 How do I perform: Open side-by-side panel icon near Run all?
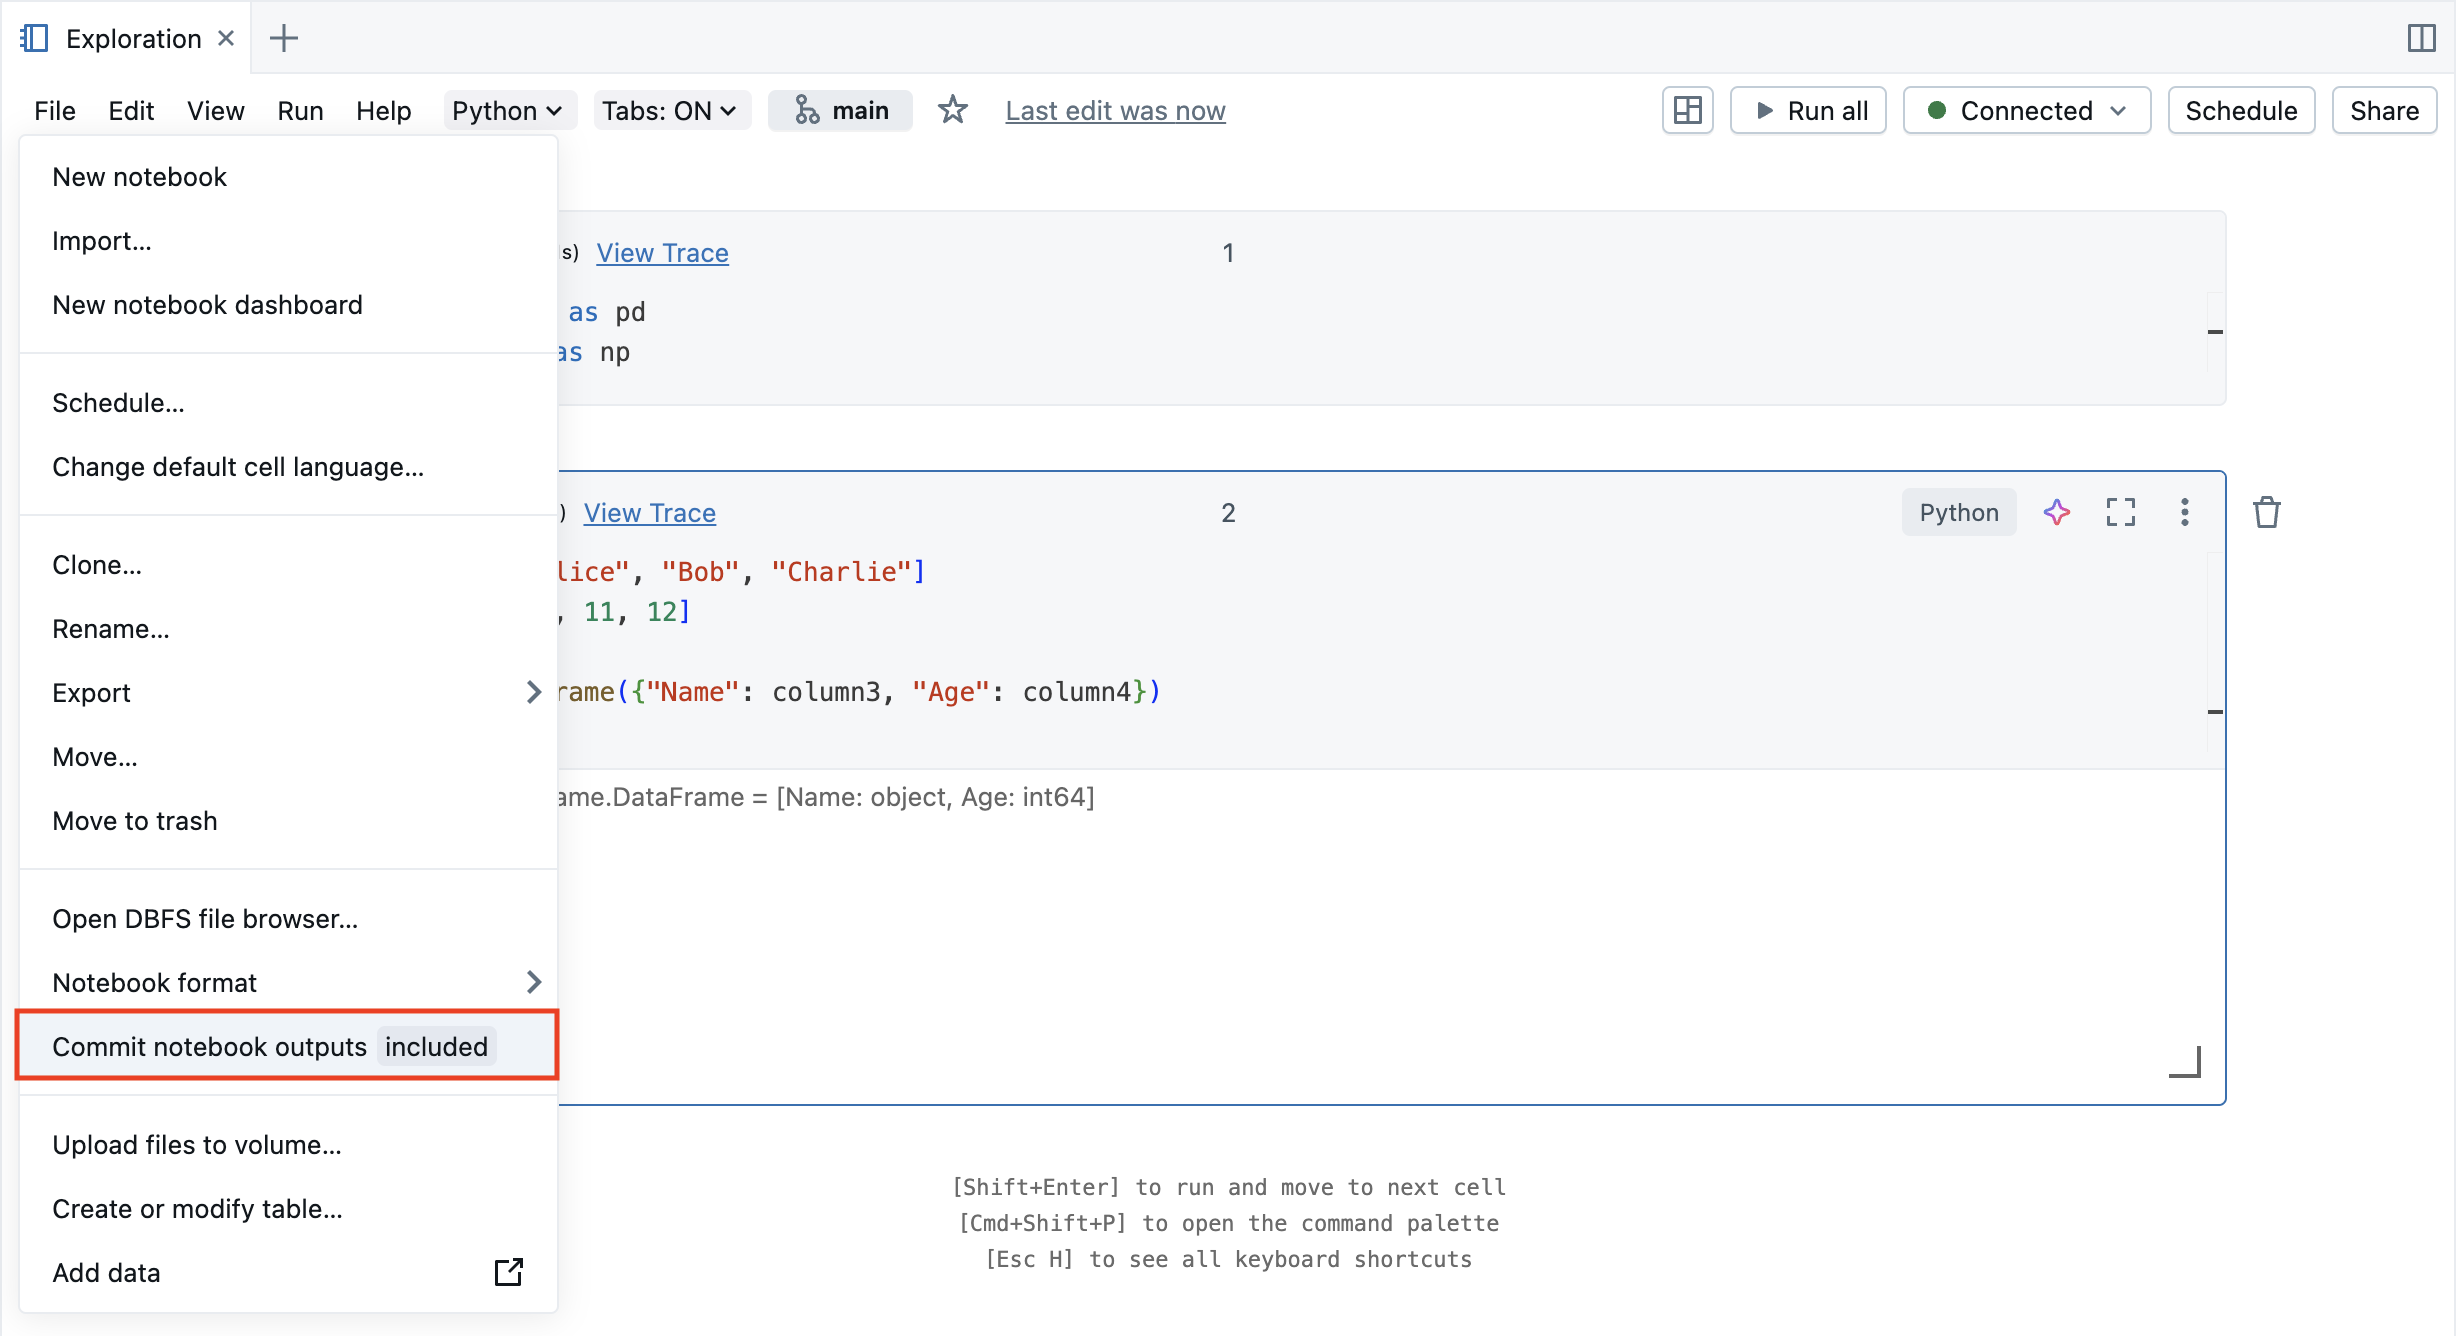point(1688,110)
